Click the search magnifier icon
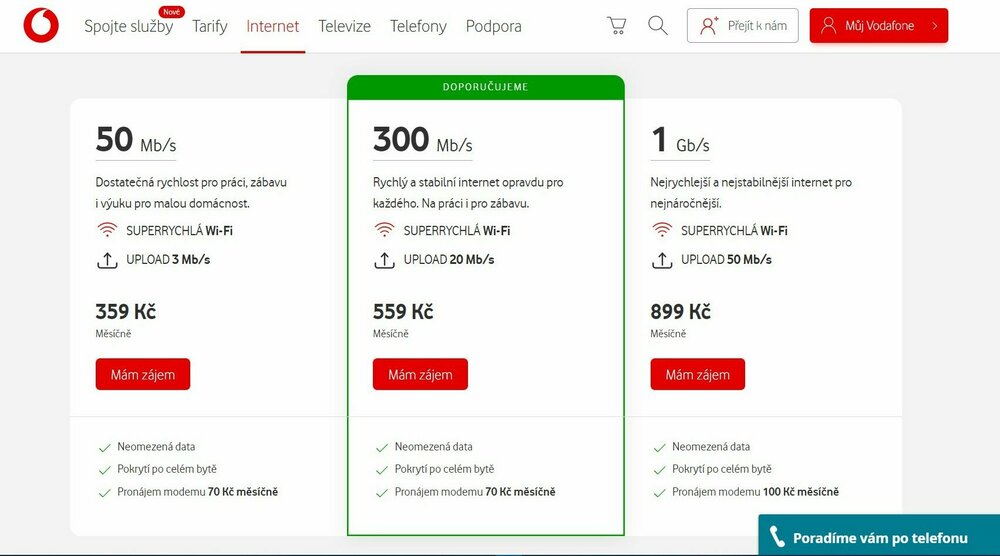 tap(657, 26)
